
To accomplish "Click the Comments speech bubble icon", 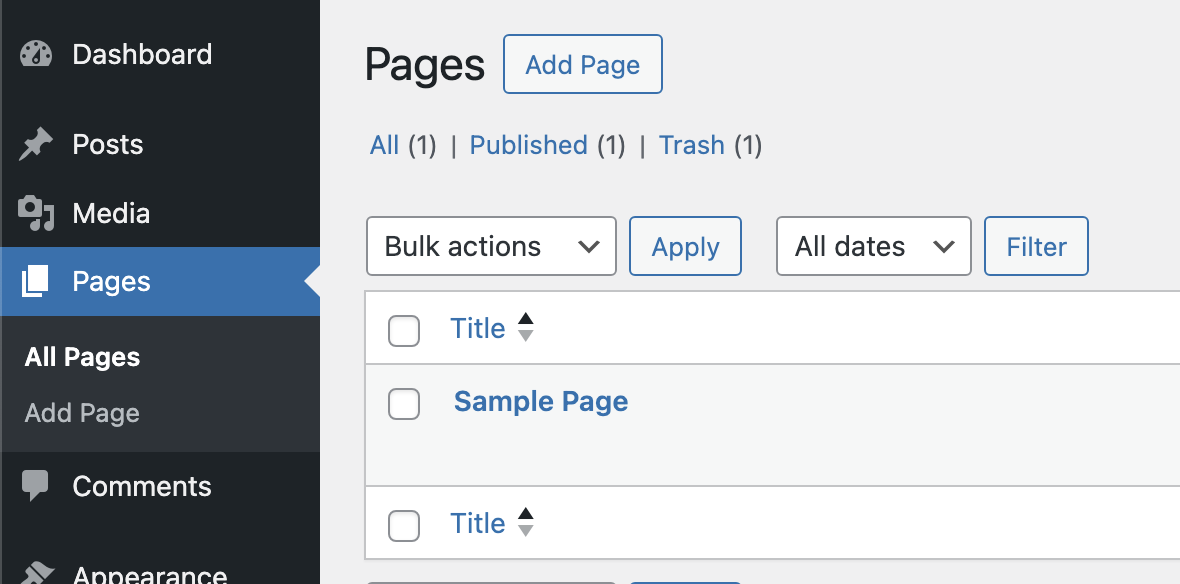I will 35,486.
